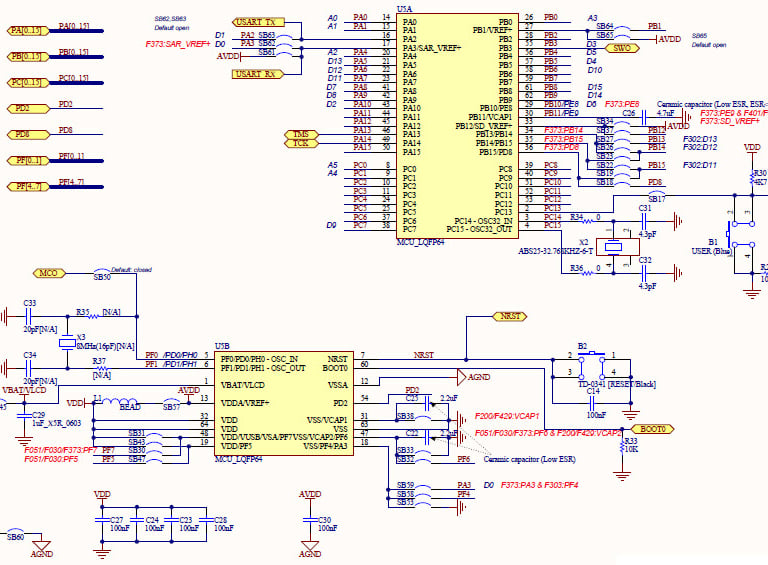Click the AGND arrow next to pin 12
This screenshot has height=565, width=768.
click(461, 377)
